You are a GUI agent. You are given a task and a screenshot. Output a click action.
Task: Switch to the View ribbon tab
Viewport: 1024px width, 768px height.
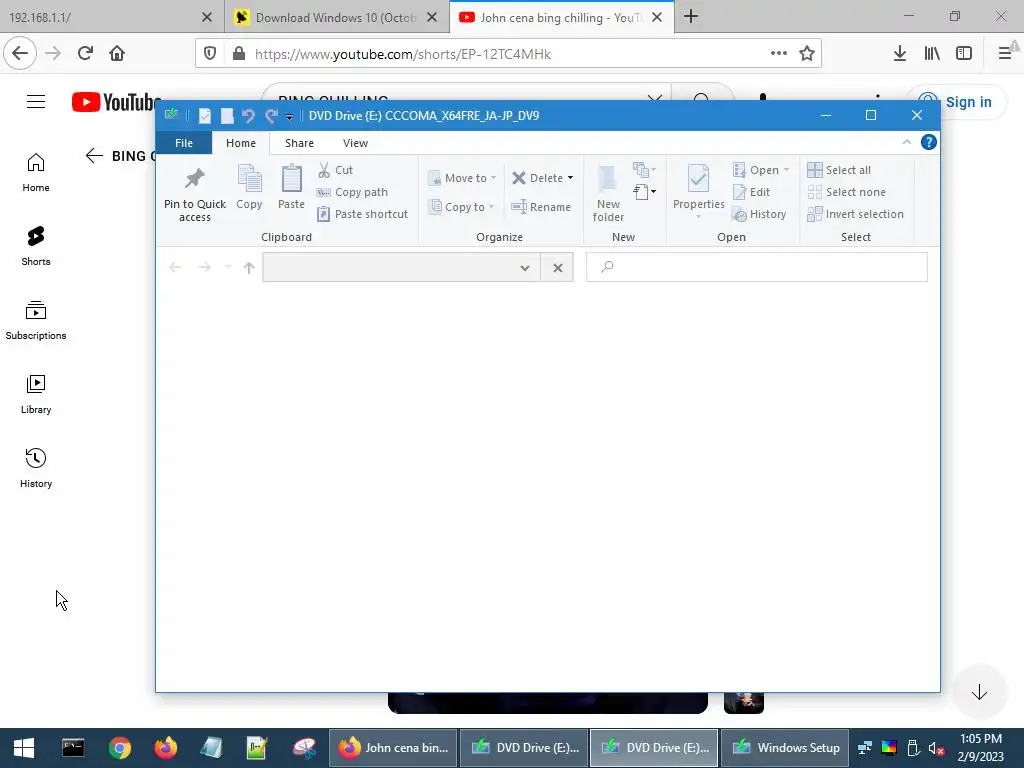tap(355, 143)
